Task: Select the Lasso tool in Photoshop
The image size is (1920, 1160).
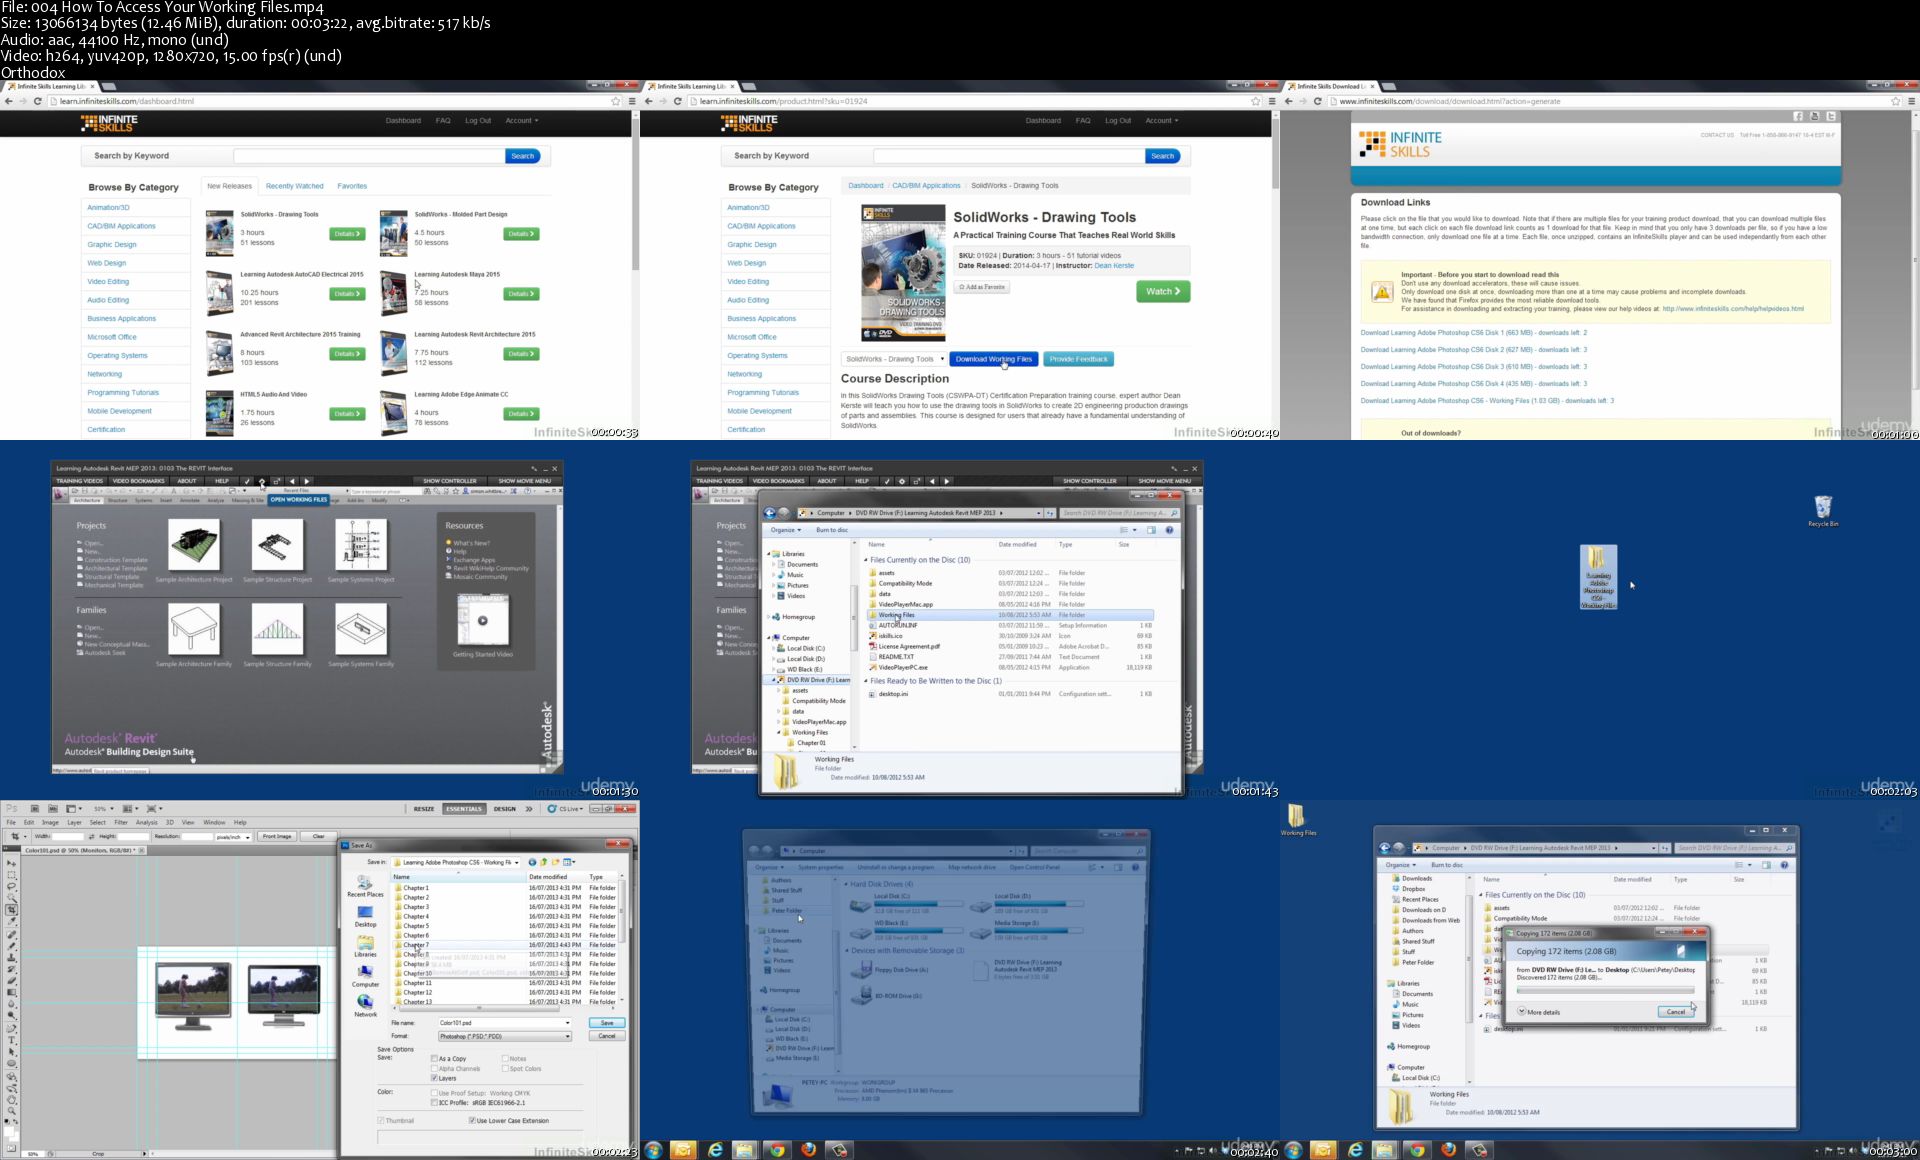Action: [11, 886]
